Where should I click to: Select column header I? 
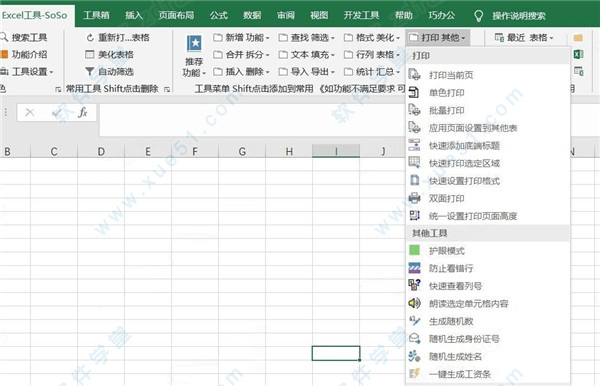point(336,151)
